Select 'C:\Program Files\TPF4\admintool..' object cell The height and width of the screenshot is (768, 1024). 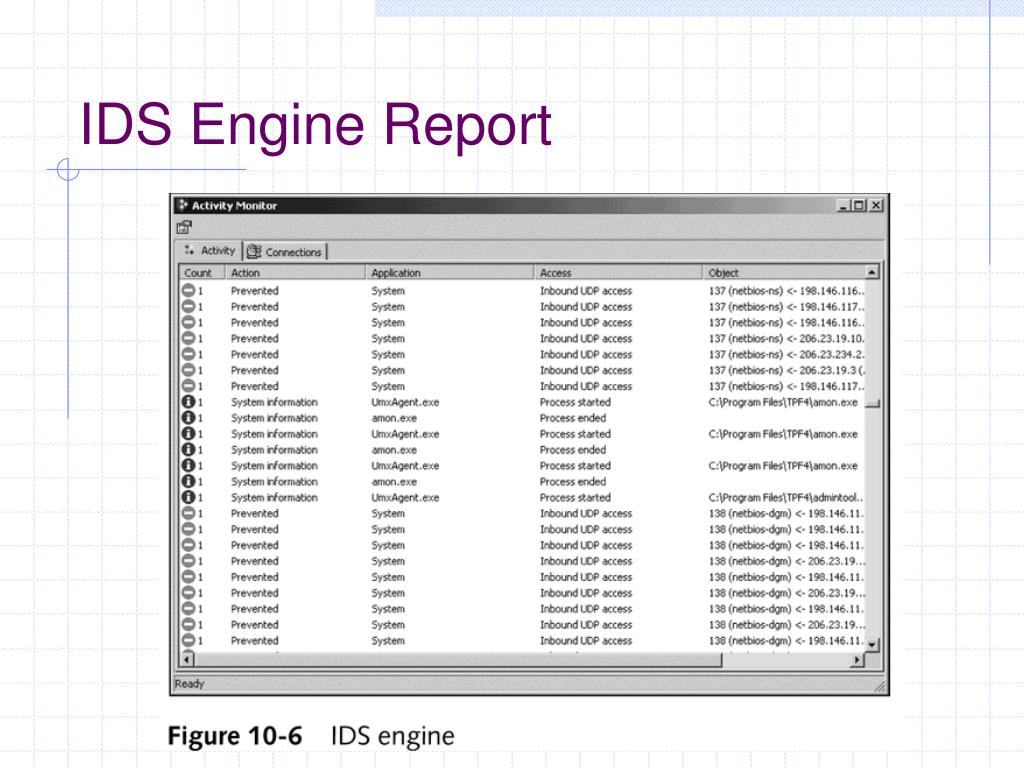pyautogui.click(x=786, y=498)
